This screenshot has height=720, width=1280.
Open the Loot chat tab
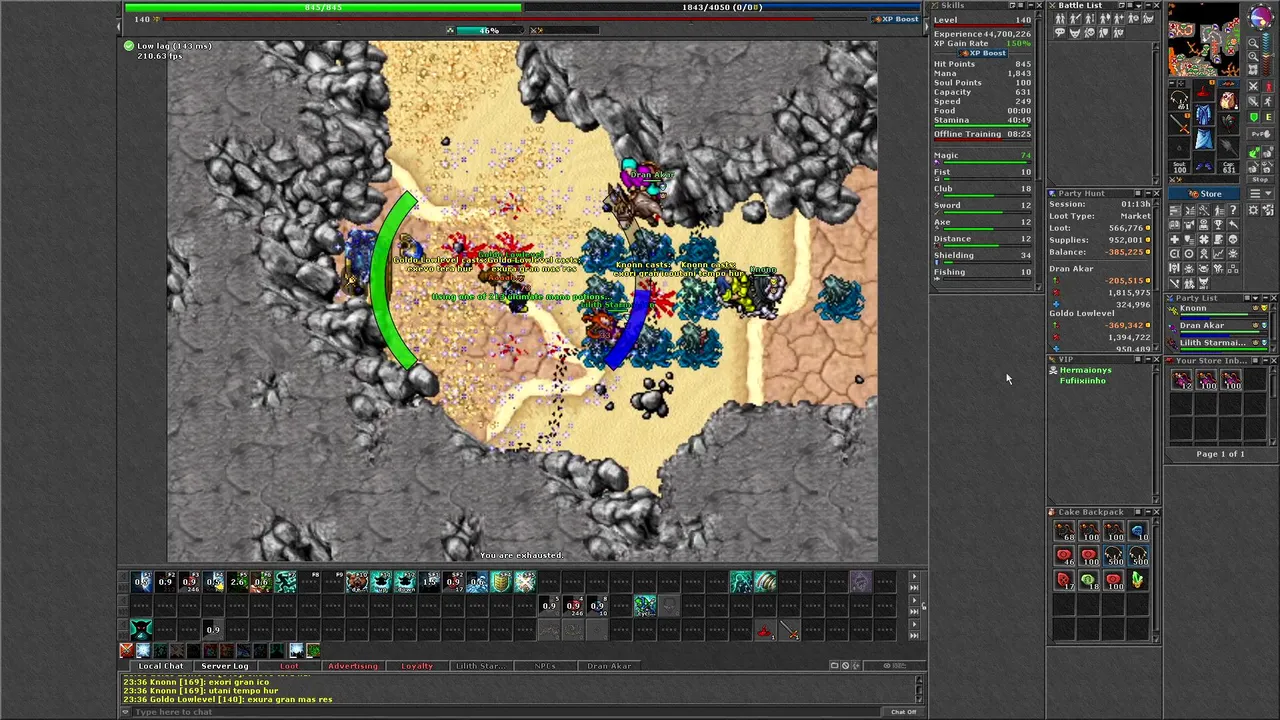pyautogui.click(x=289, y=666)
